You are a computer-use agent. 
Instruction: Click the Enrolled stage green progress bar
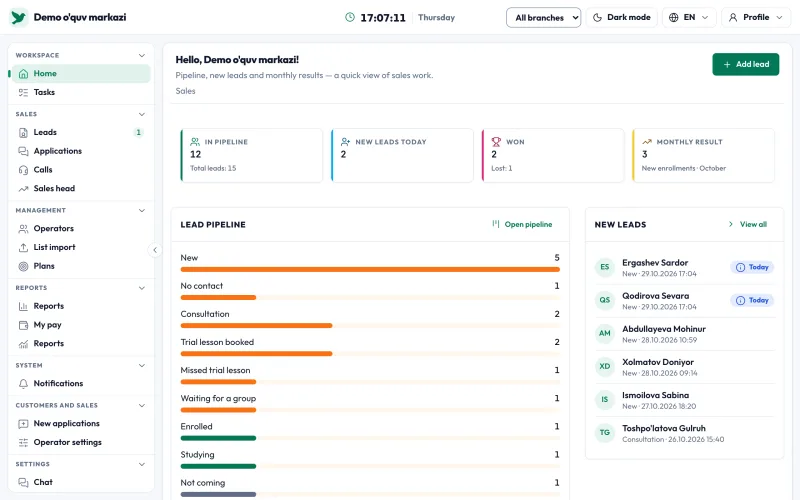tap(218, 438)
